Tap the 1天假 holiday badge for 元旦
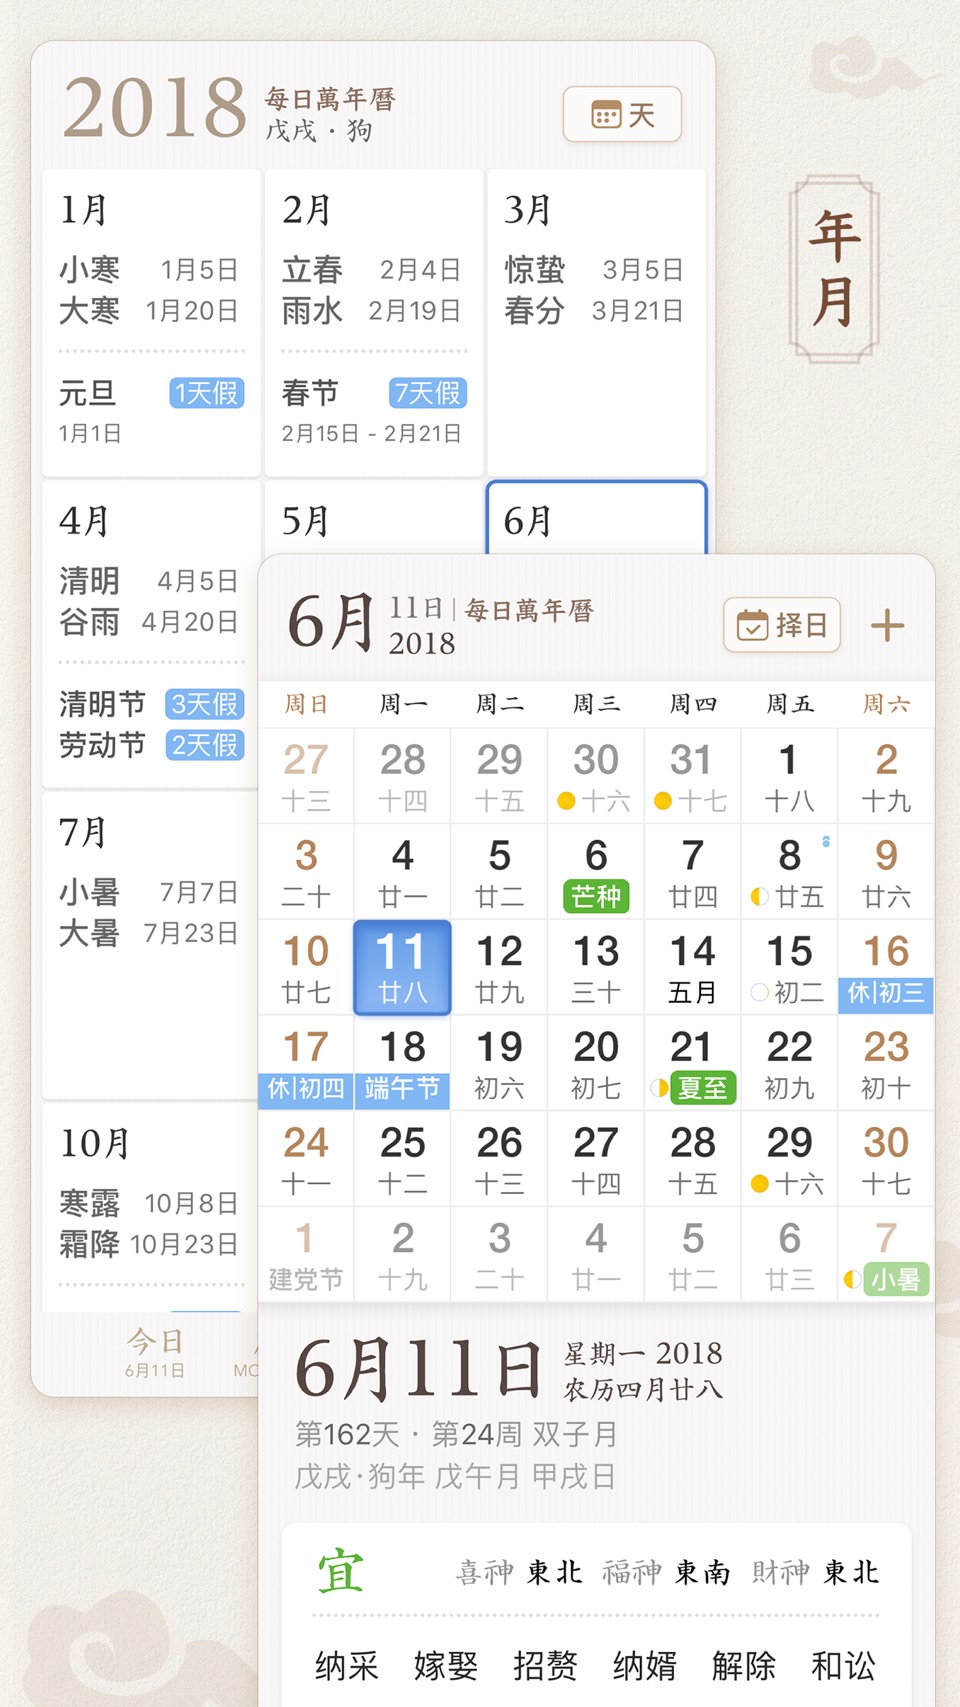 [207, 393]
